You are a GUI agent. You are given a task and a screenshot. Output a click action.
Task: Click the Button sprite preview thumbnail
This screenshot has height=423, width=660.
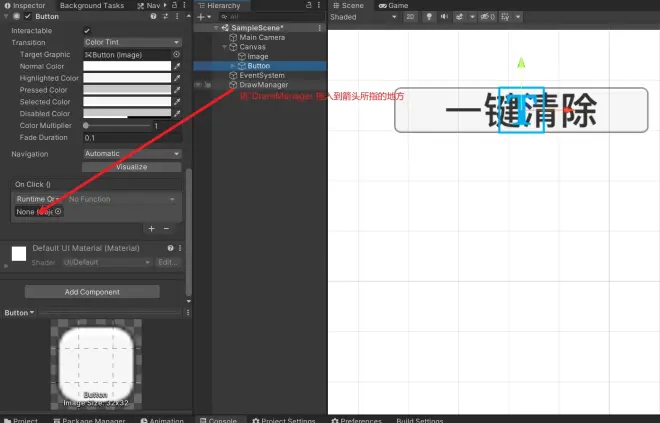point(96,364)
